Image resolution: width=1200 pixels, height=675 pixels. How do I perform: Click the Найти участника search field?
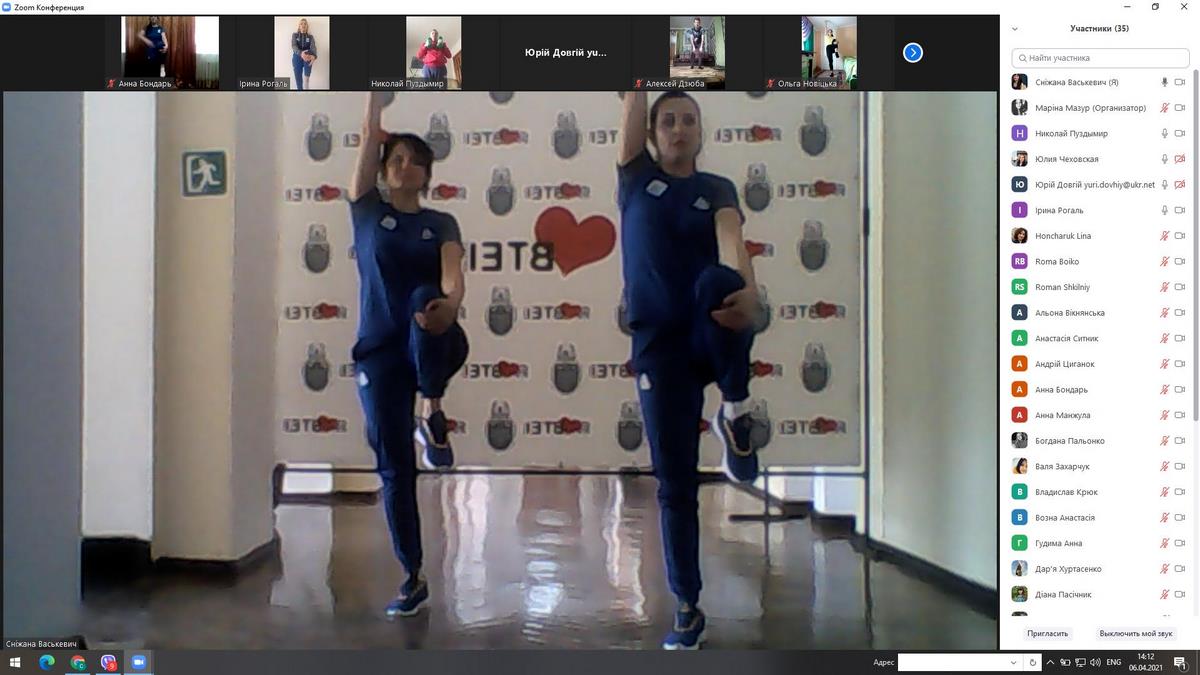point(1098,58)
